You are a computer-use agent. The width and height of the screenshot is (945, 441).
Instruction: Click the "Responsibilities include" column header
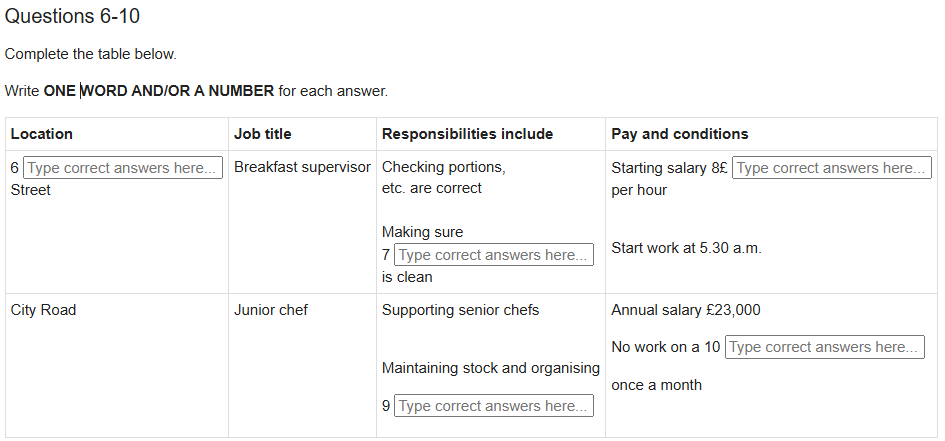[467, 134]
